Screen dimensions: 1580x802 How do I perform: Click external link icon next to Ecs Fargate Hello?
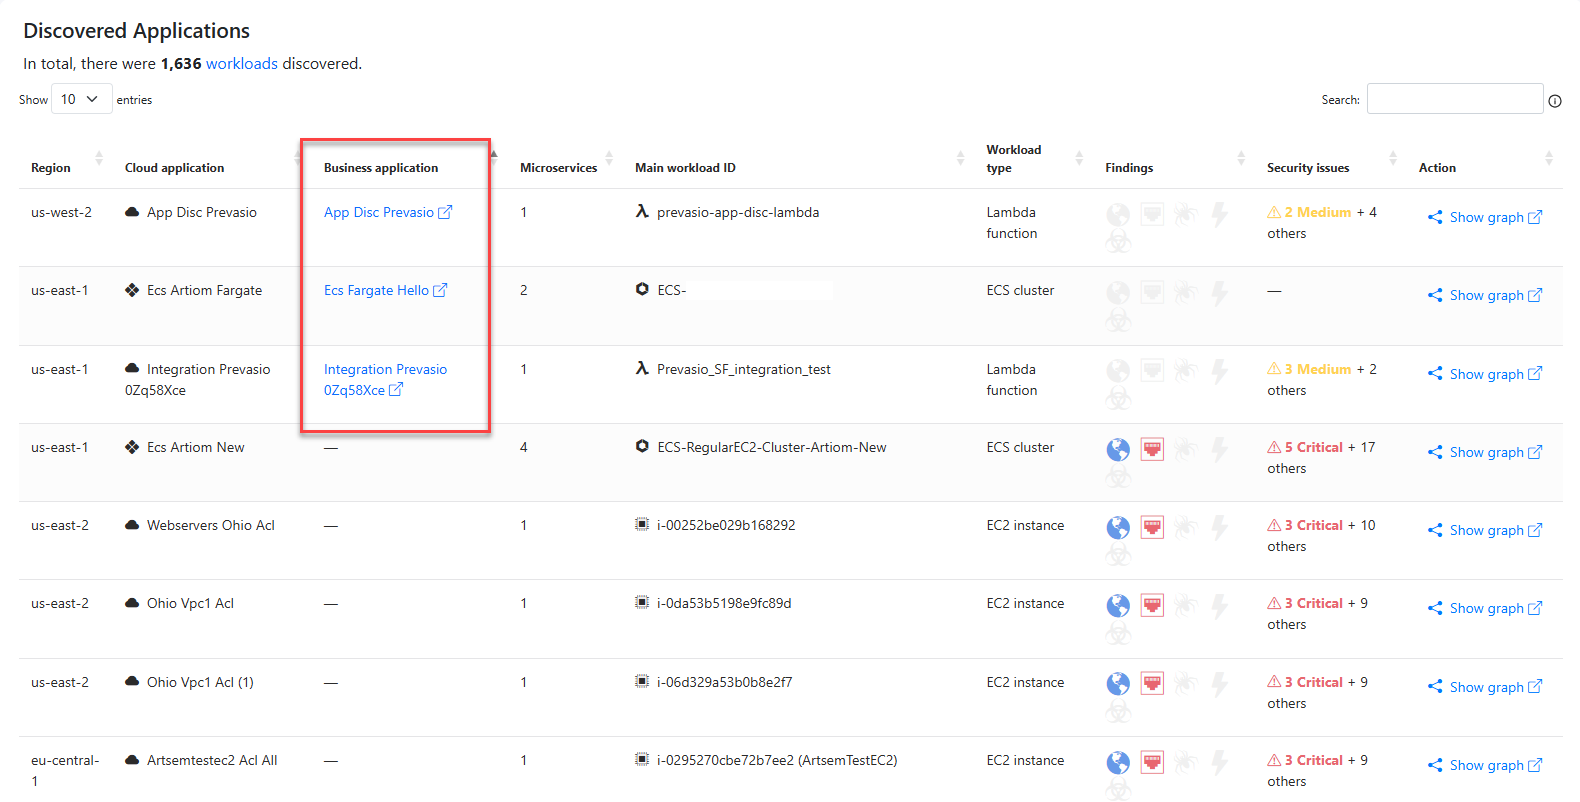440,290
